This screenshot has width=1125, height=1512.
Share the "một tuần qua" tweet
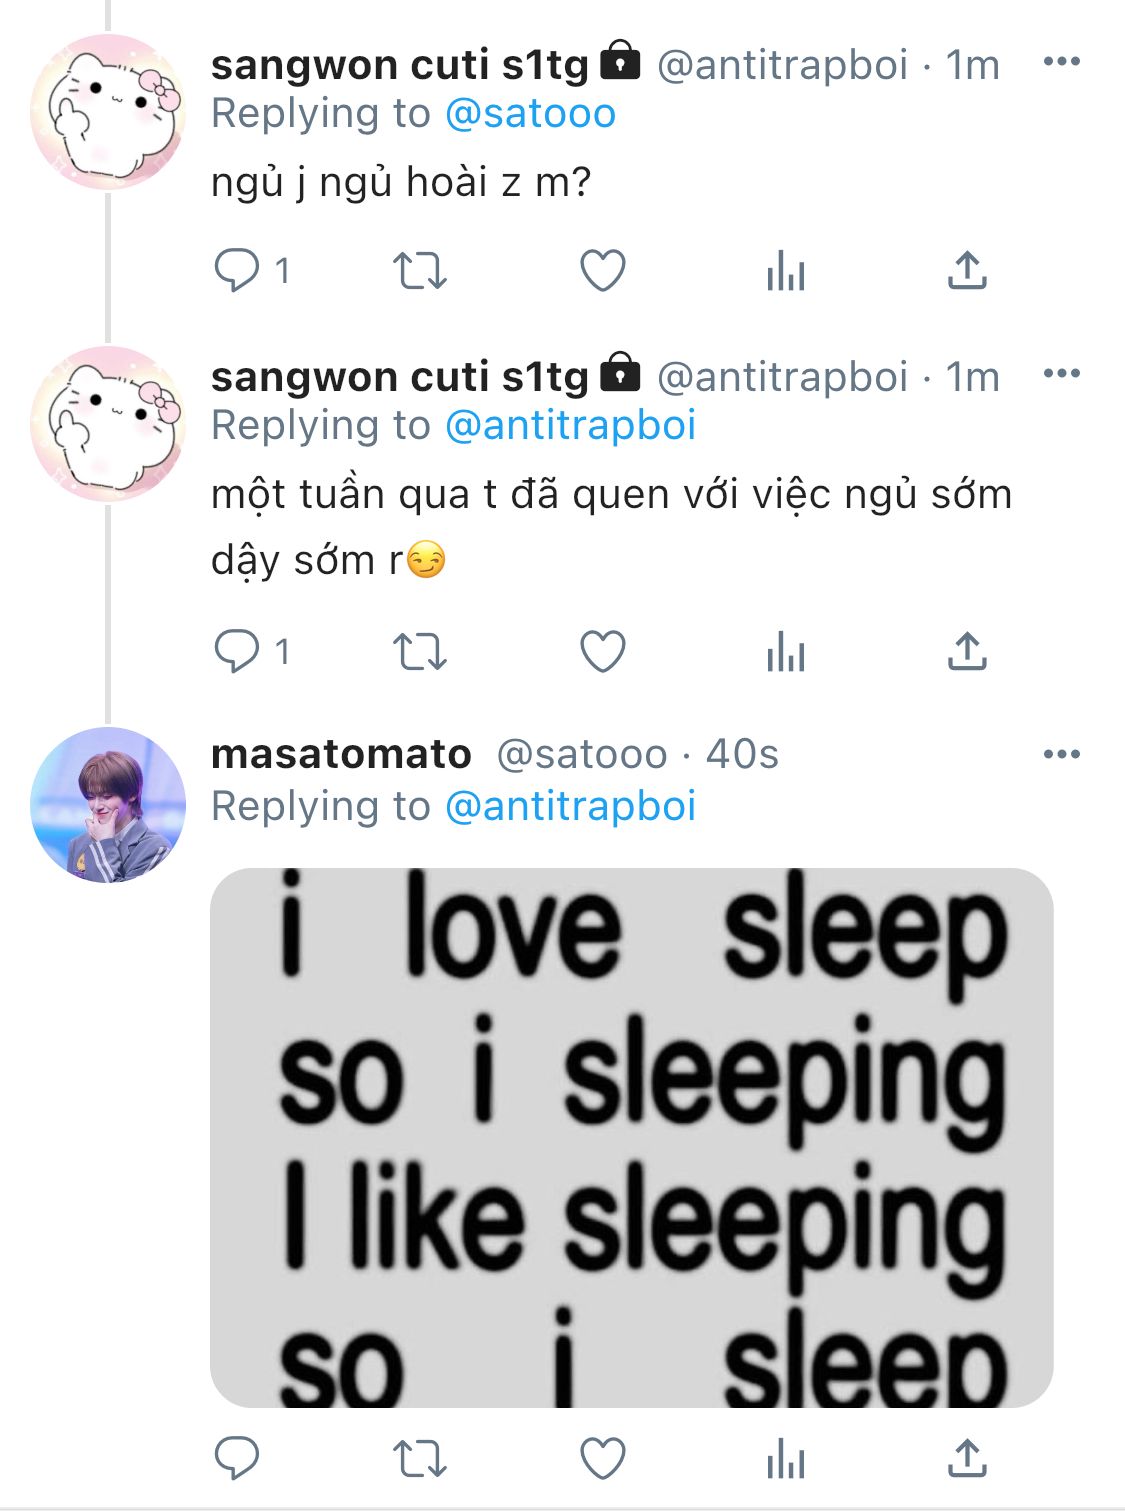(x=967, y=652)
